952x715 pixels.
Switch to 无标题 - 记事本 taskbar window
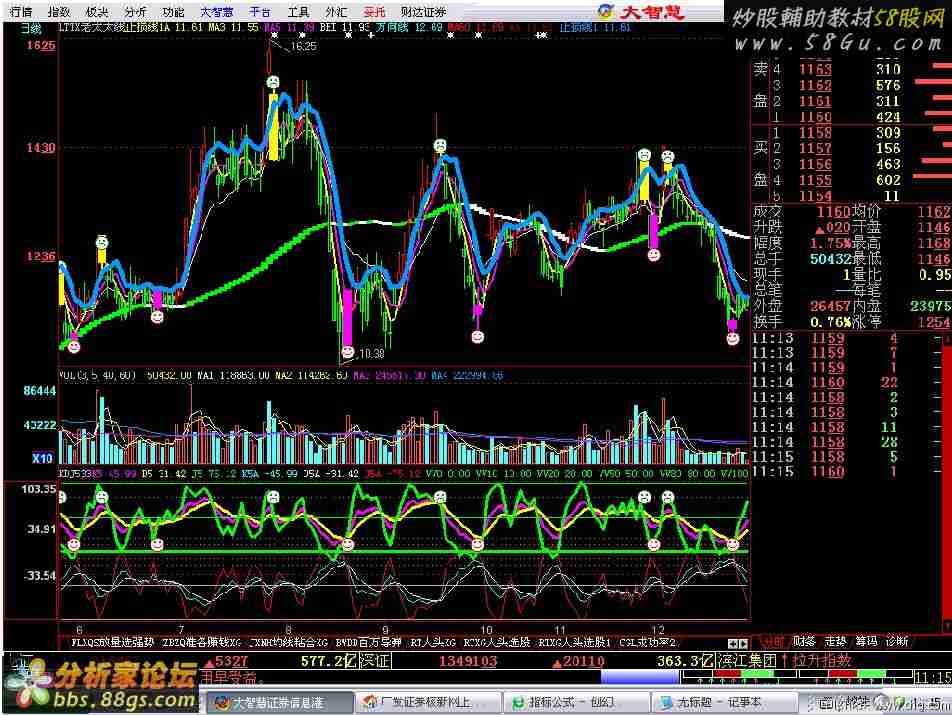pyautogui.click(x=724, y=703)
